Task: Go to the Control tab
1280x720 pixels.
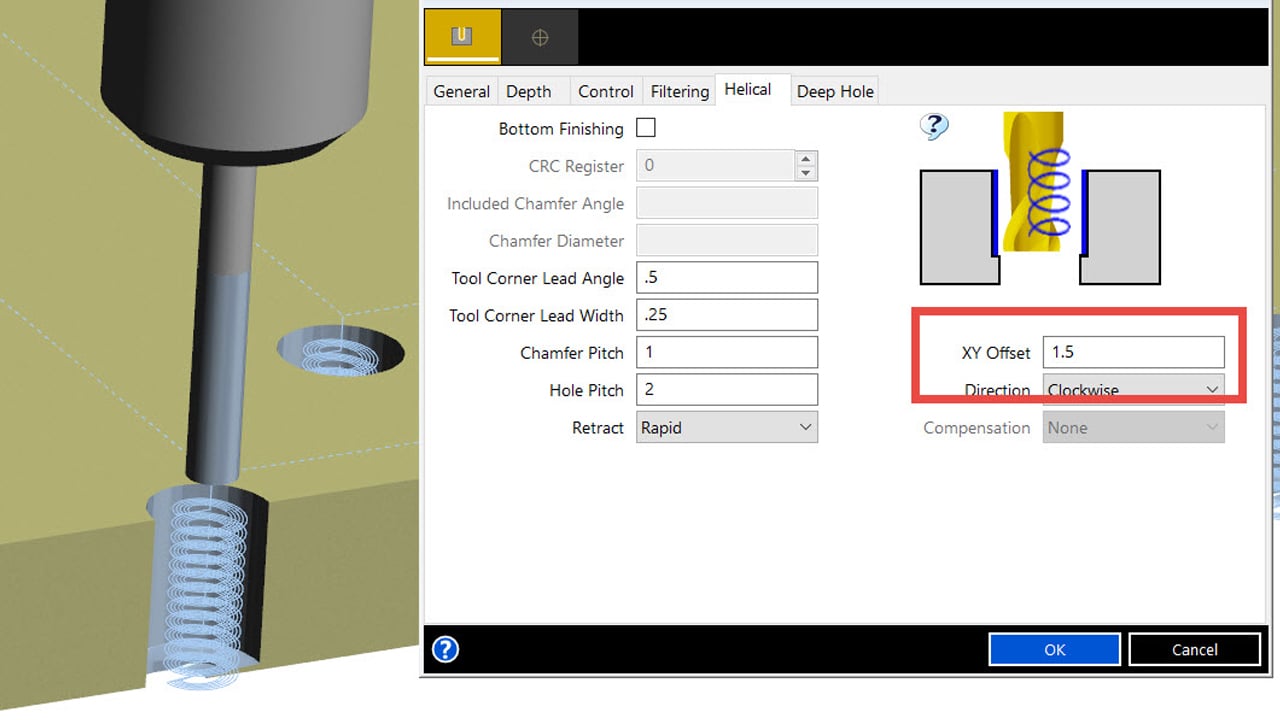Action: [x=605, y=91]
